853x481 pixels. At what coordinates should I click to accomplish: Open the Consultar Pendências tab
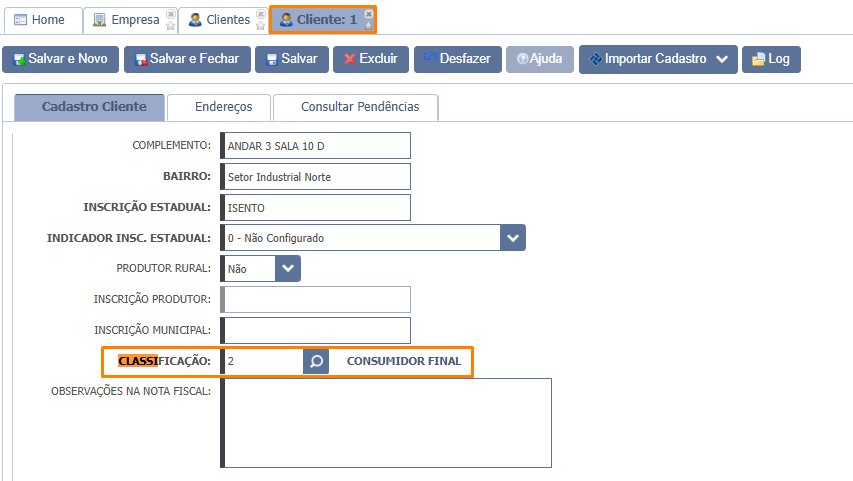360,107
